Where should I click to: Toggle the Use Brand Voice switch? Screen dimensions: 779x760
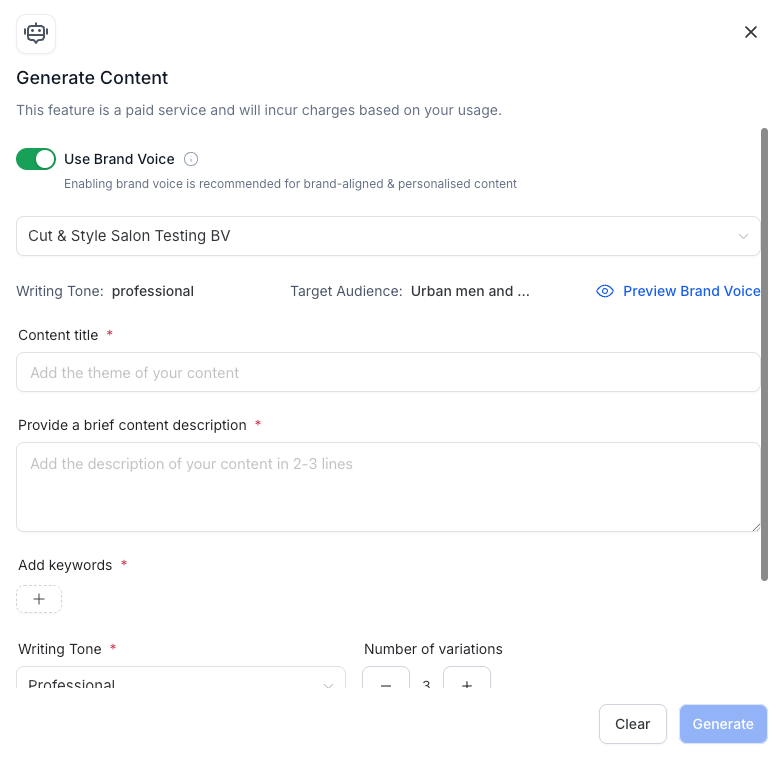click(36, 159)
